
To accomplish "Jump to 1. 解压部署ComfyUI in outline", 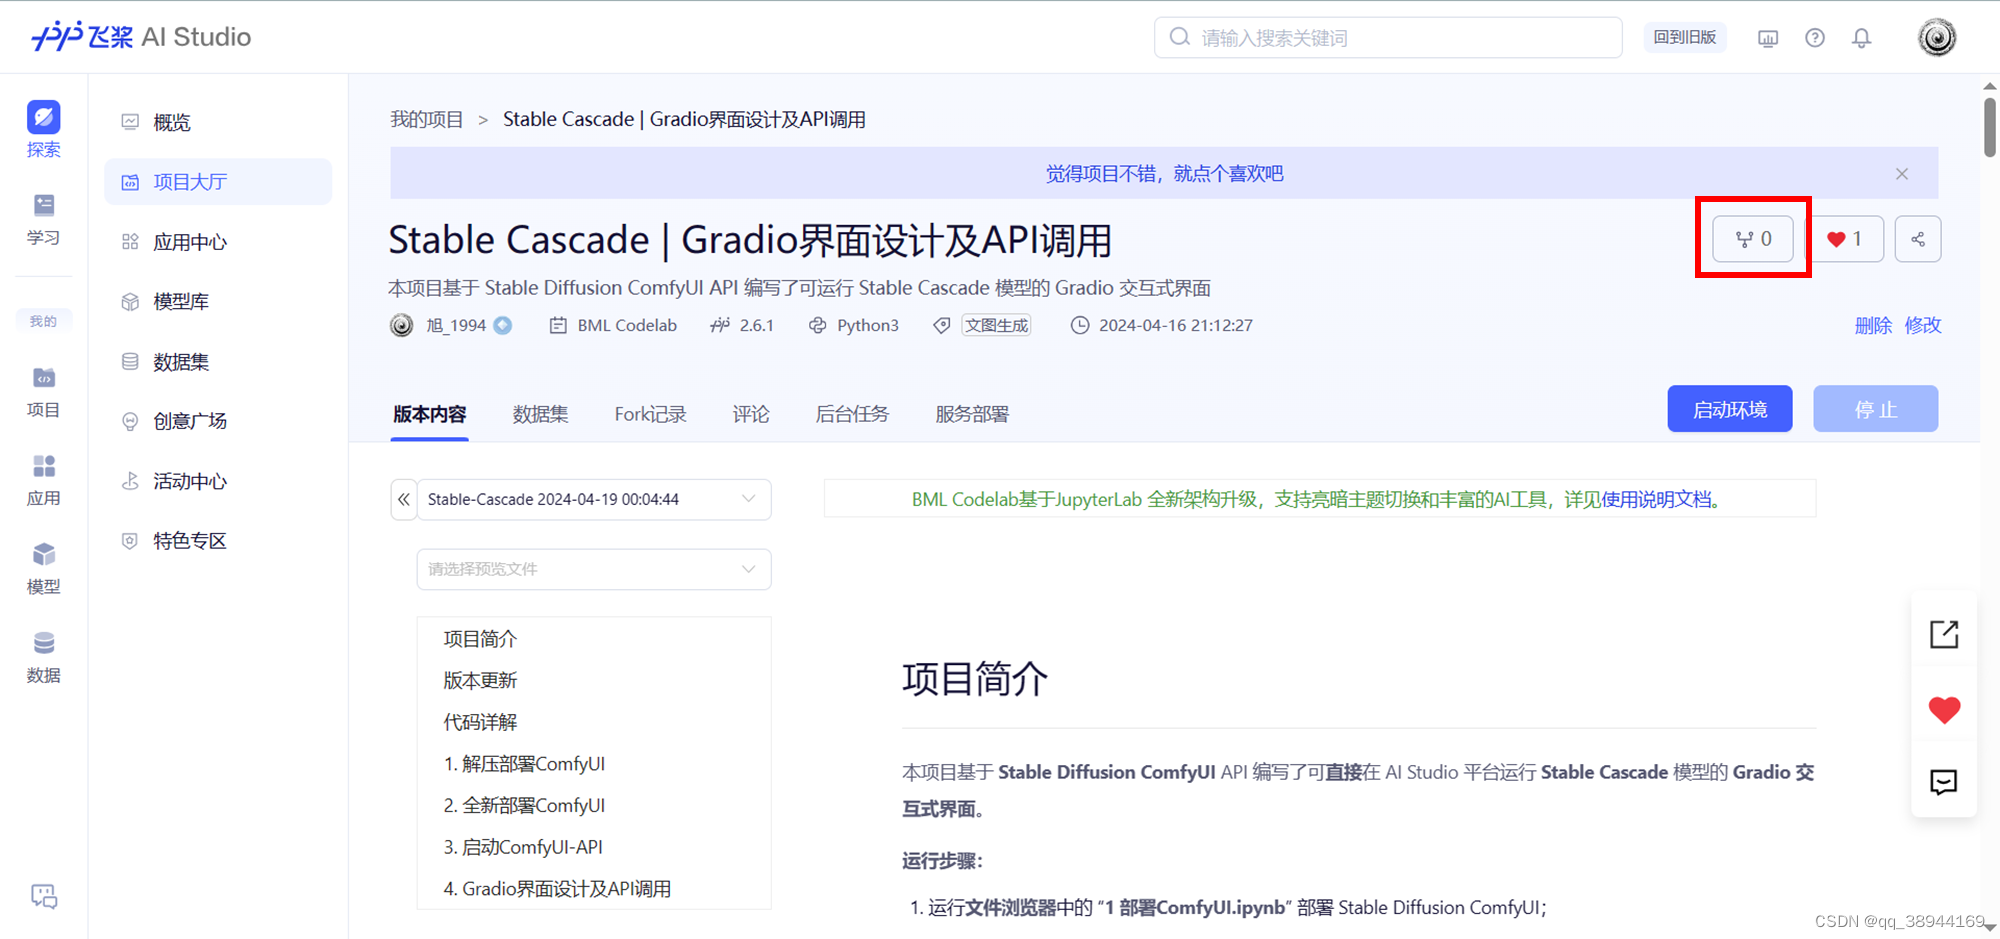I will pos(524,764).
